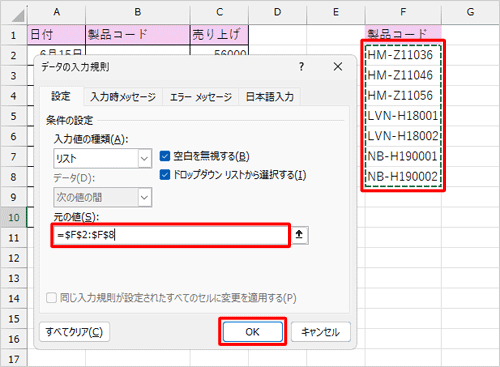Select row 17 header
Viewport: 500px width, 367px height.
point(14,359)
